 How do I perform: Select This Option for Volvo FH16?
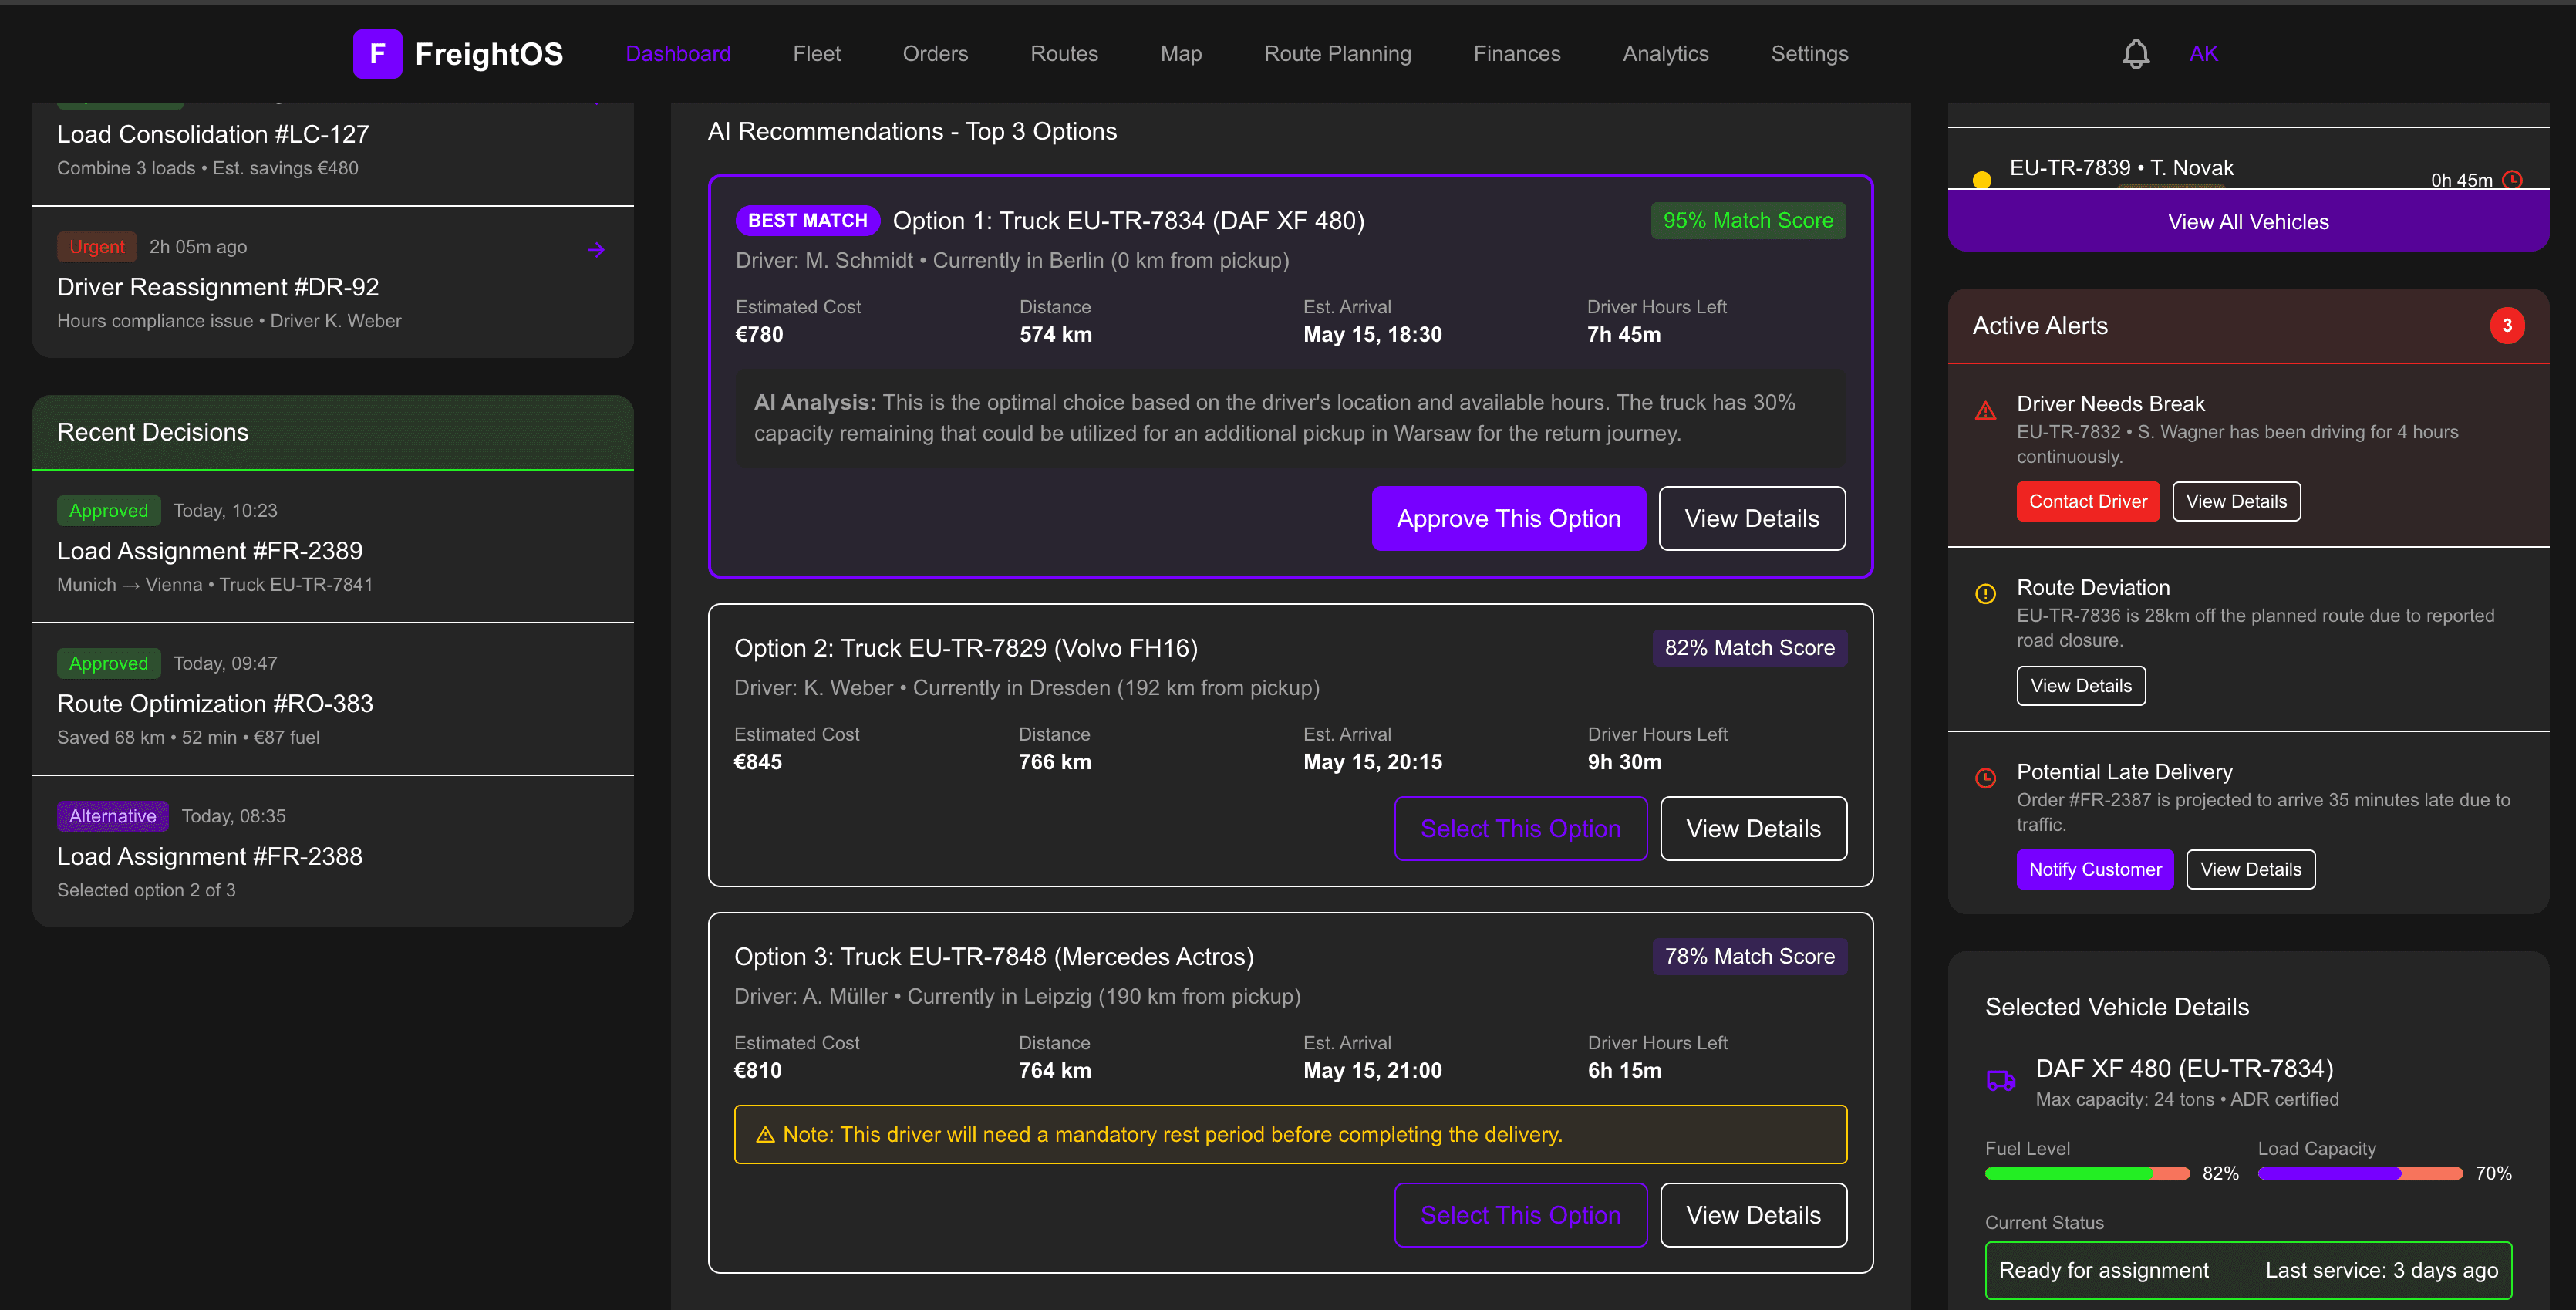point(1520,828)
